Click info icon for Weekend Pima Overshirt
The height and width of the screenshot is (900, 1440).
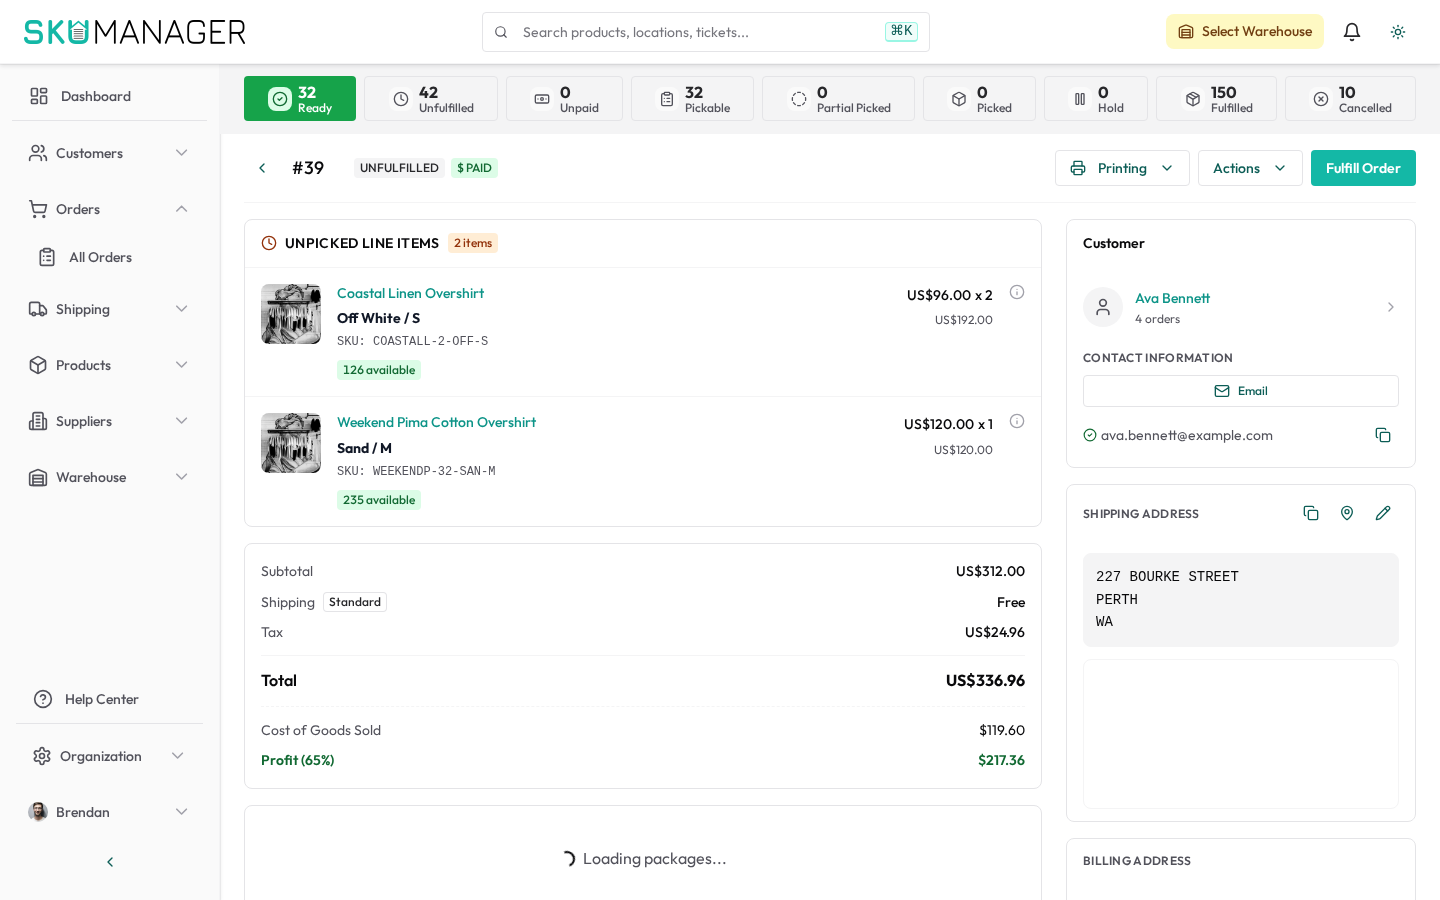(1017, 421)
